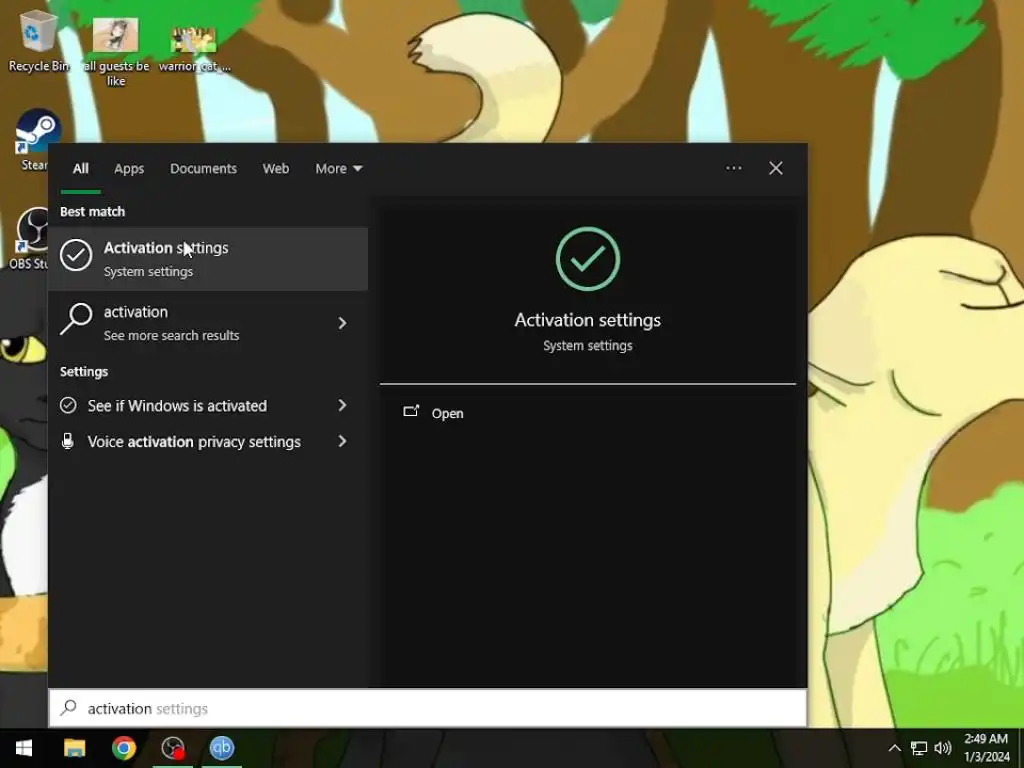The width and height of the screenshot is (1024, 768).
Task: Select the OBS Studio desktop shortcut
Action: 29,238
